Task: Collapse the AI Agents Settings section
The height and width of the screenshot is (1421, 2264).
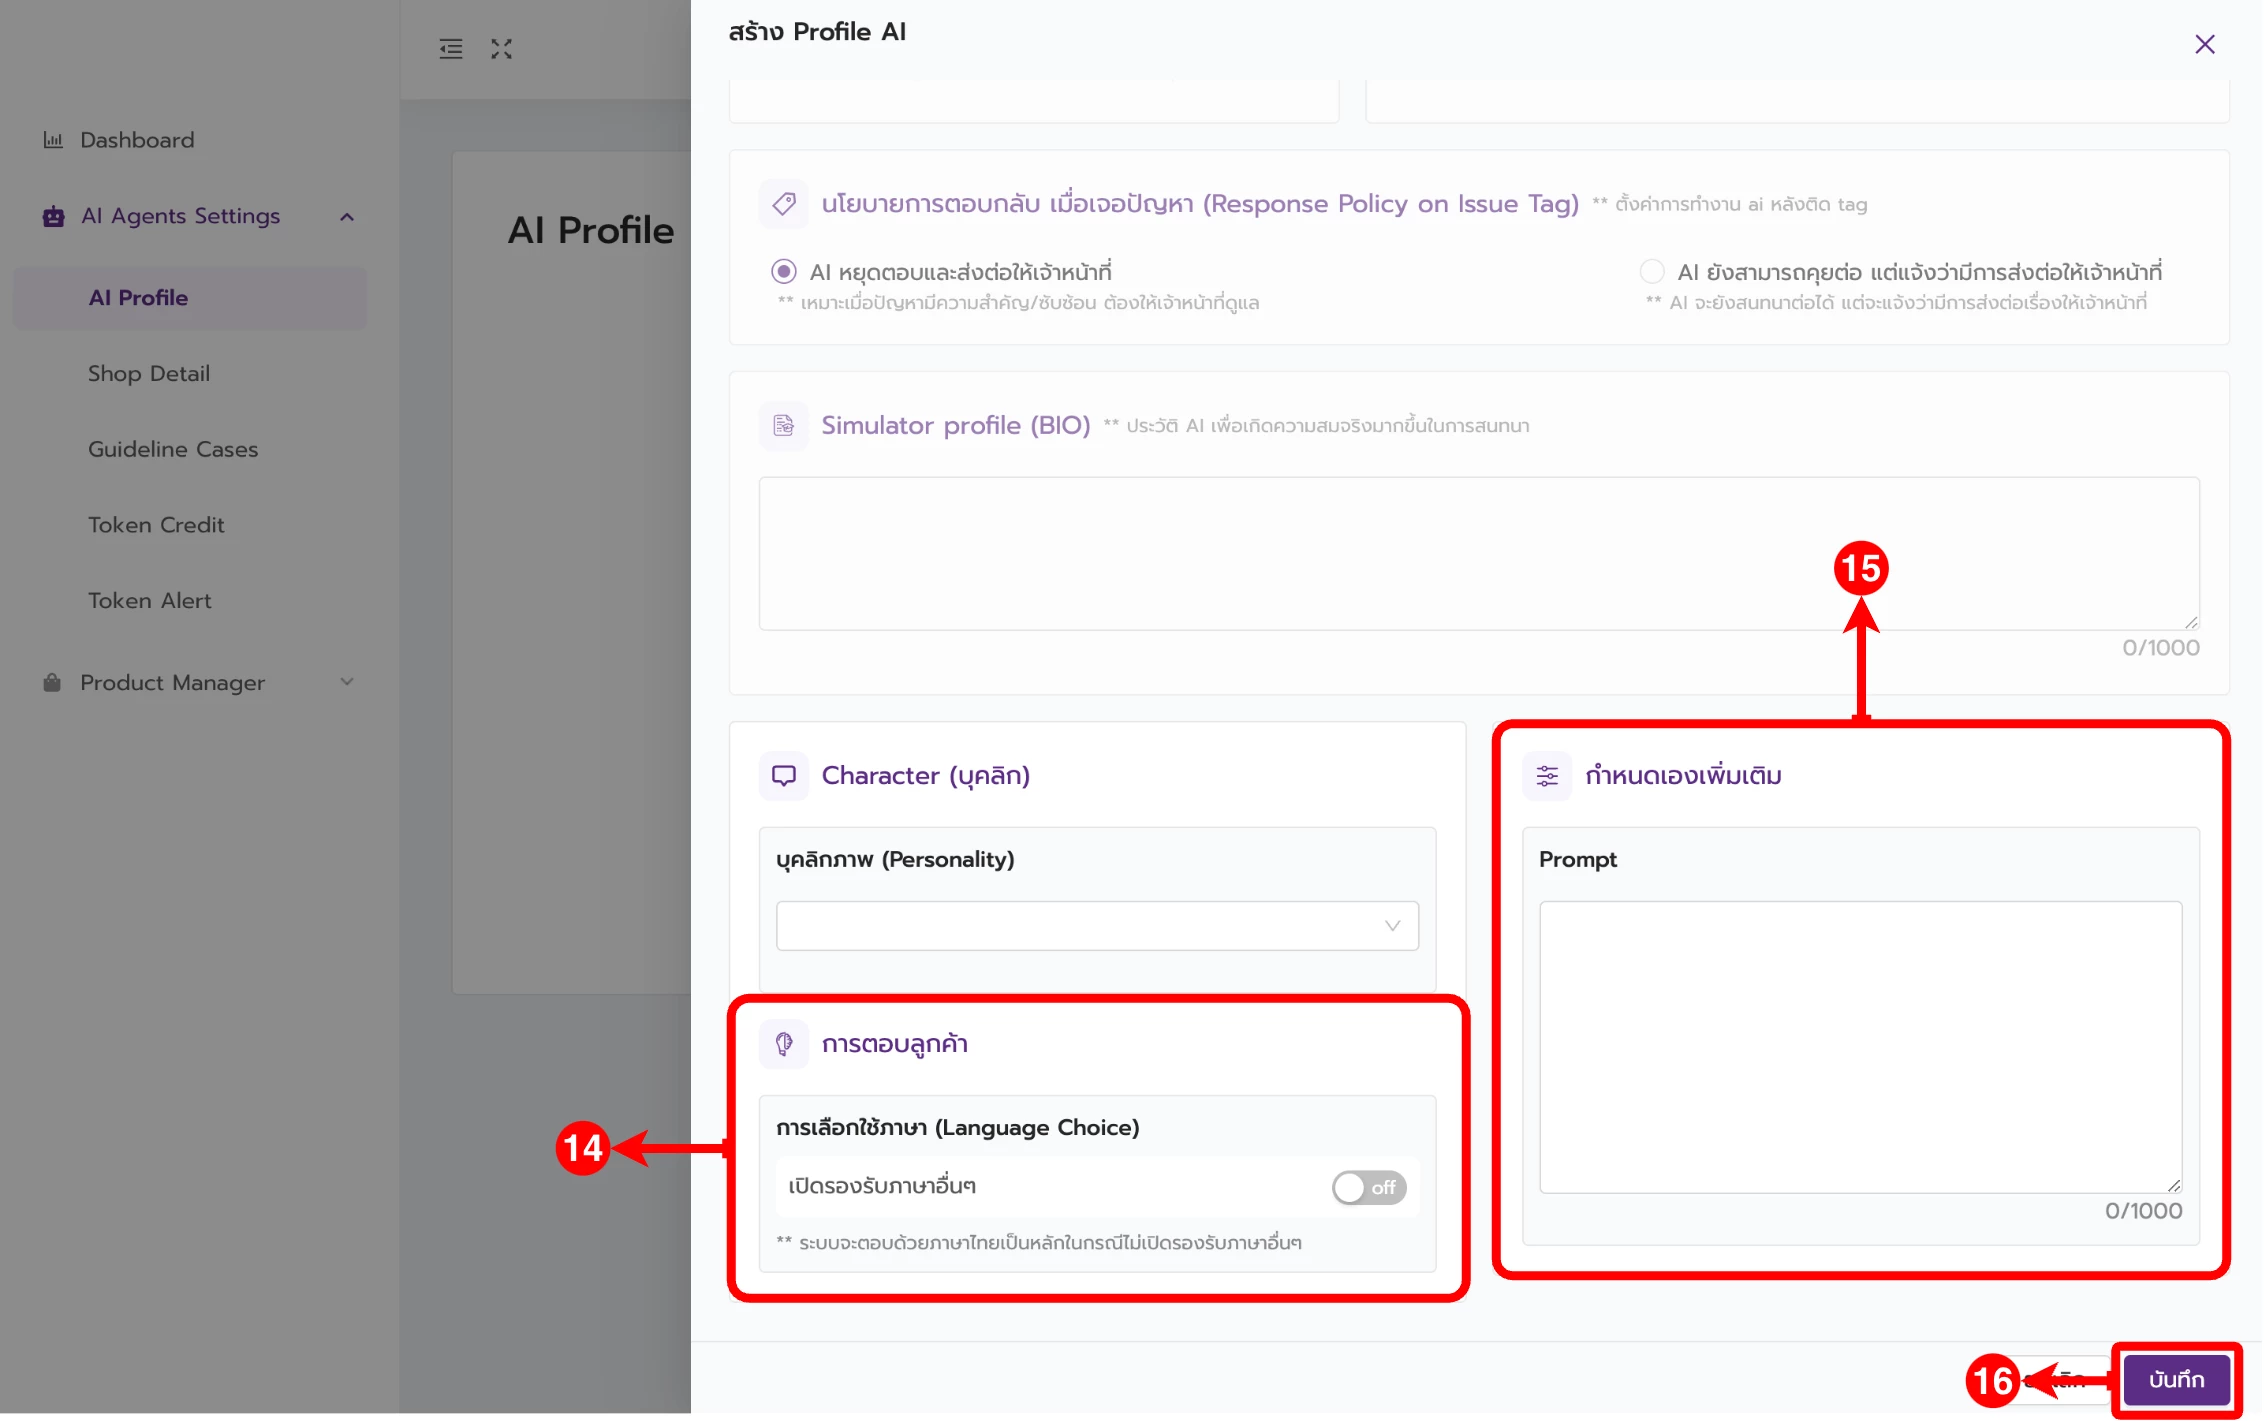Action: 347,217
